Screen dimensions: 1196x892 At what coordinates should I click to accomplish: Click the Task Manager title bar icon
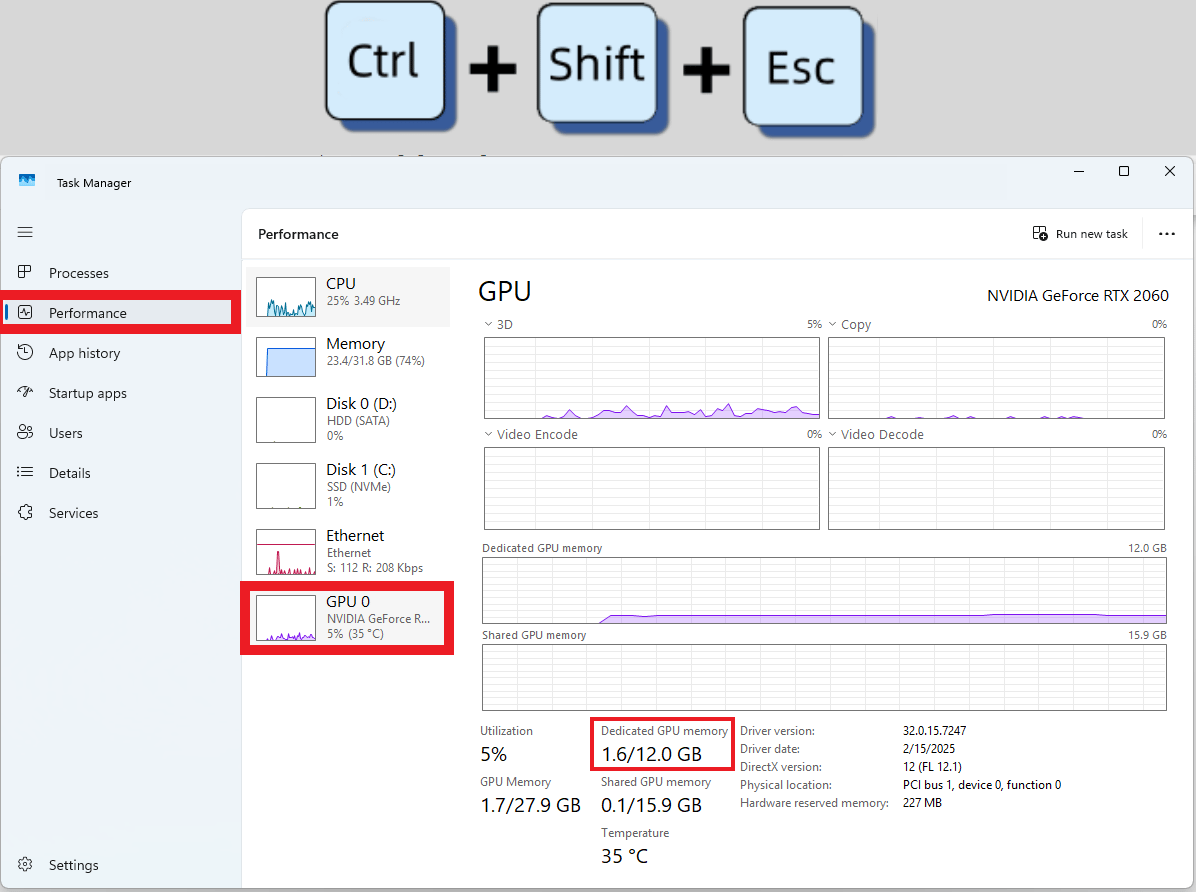click(x=27, y=181)
